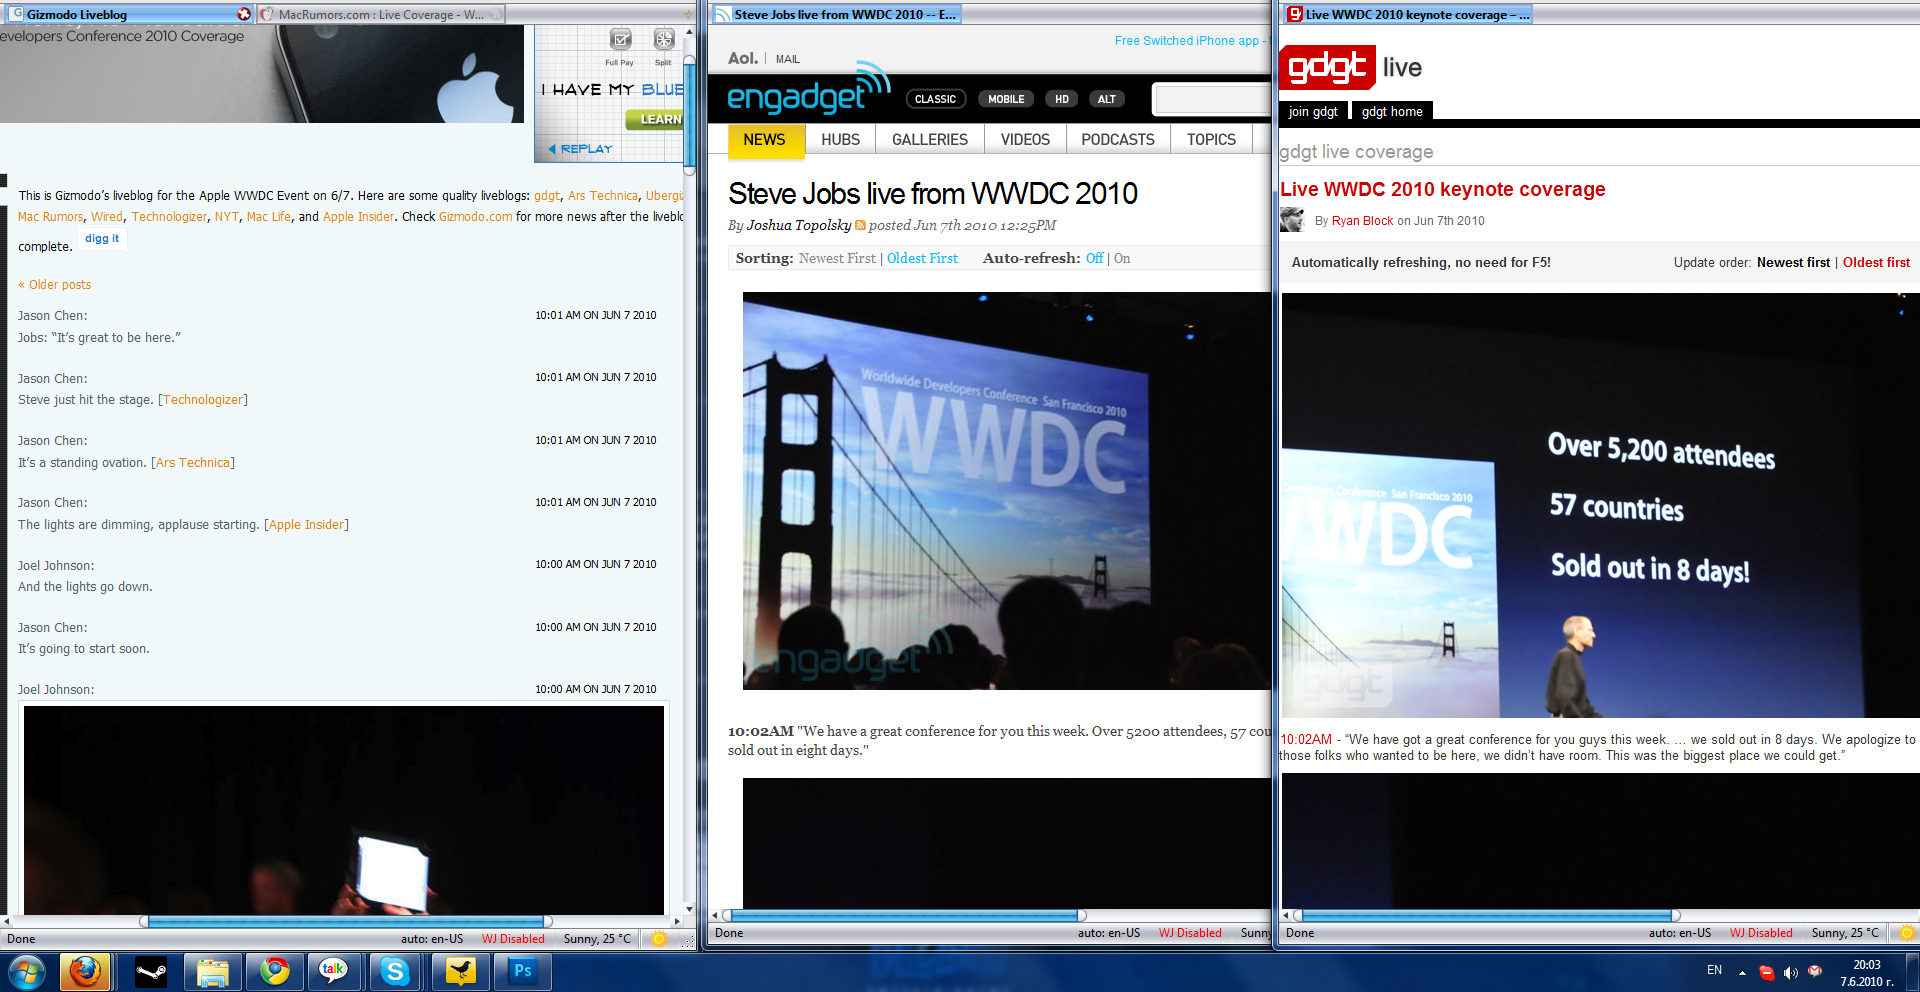1920x992 pixels.
Task: Open the 'gdgt home' link
Action: point(1391,112)
